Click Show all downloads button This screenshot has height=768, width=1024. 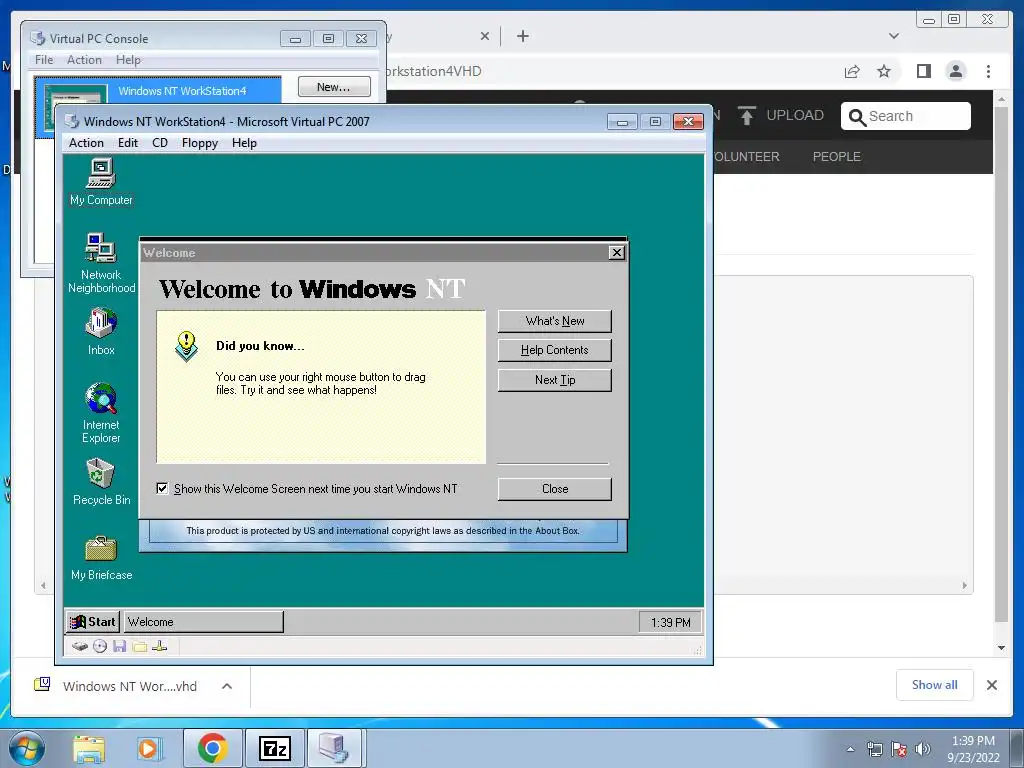935,684
